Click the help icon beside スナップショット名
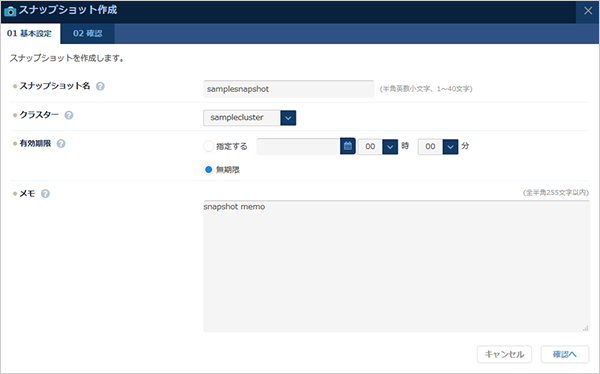The image size is (600, 374). point(100,86)
